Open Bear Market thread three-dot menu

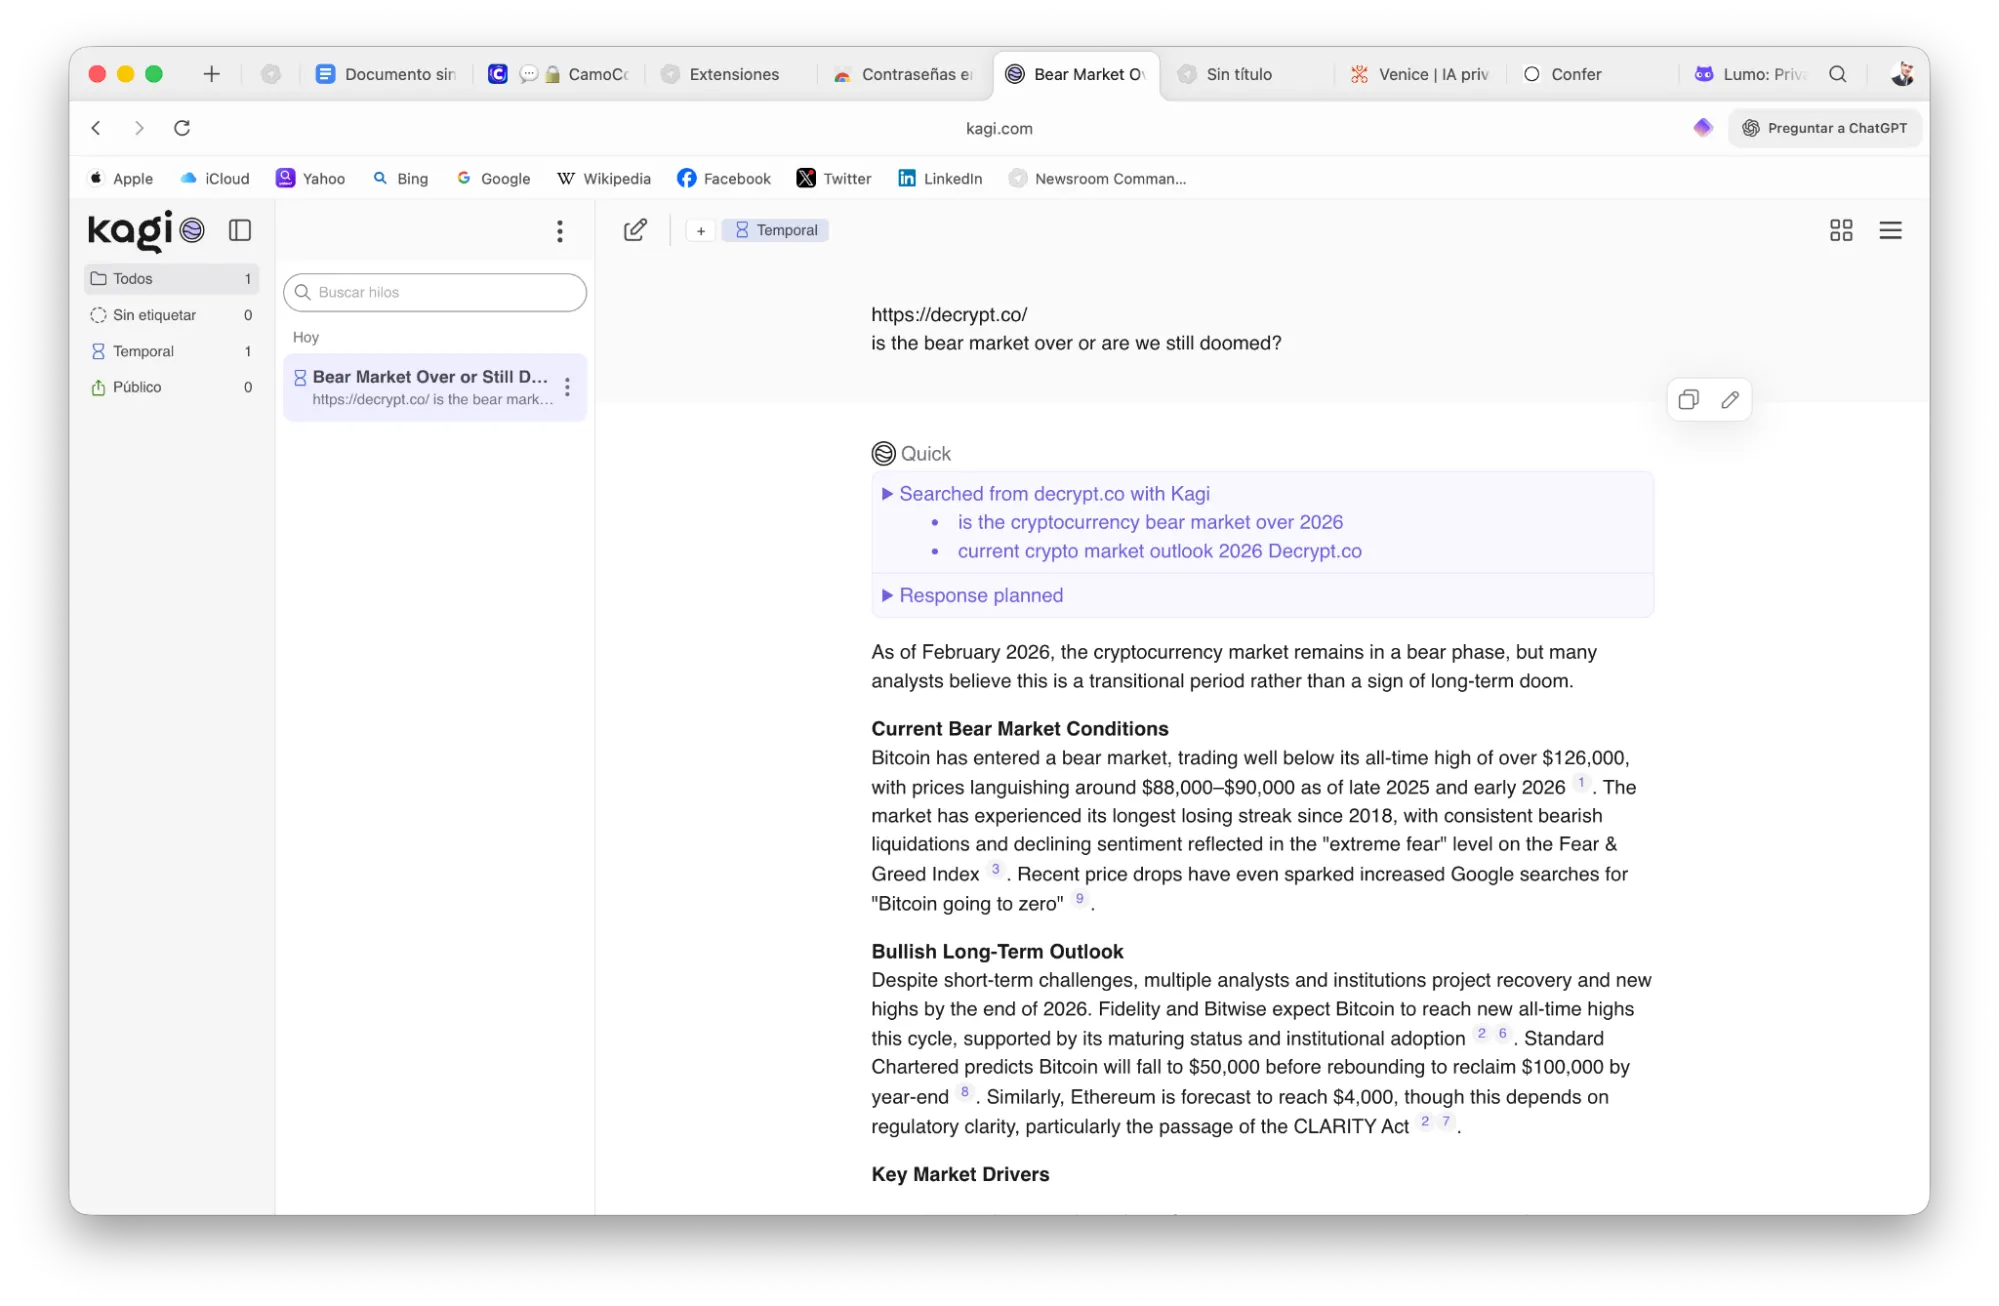pos(567,387)
